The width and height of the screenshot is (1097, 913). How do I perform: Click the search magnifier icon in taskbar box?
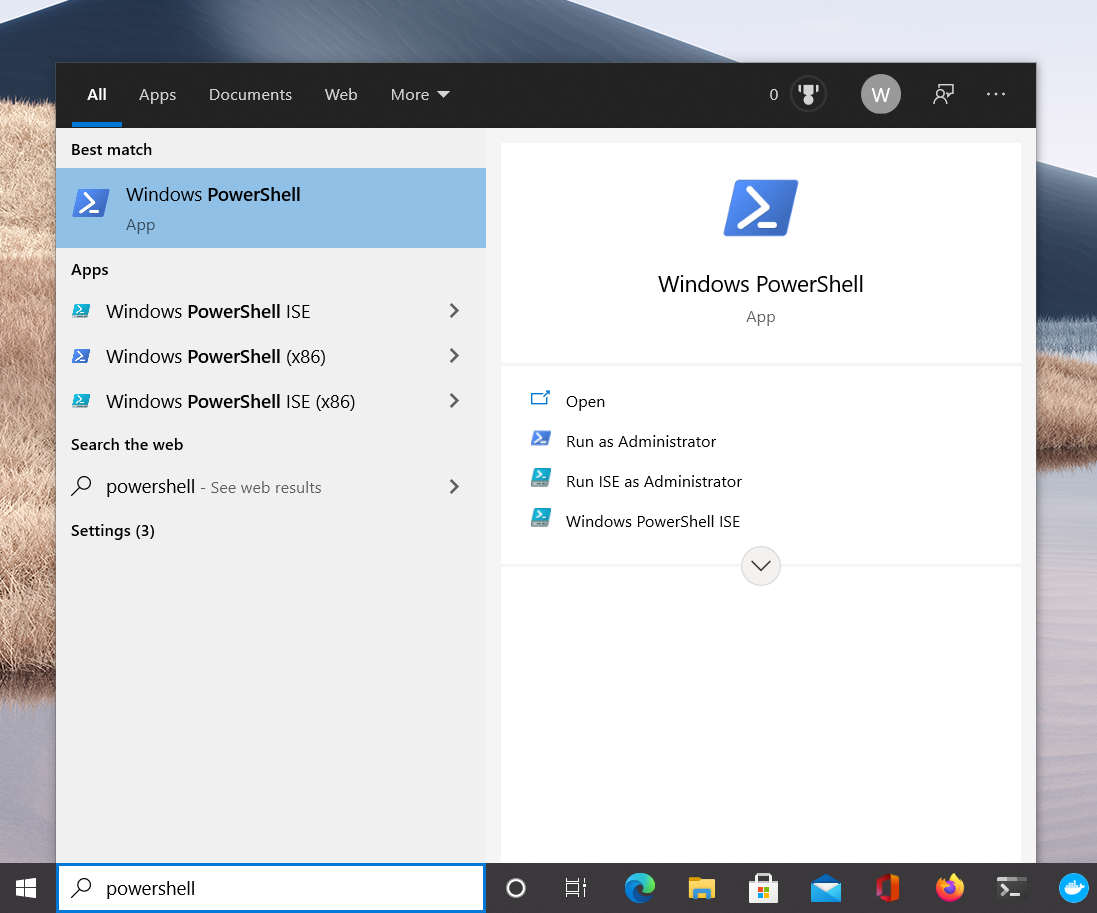pyautogui.click(x=81, y=888)
